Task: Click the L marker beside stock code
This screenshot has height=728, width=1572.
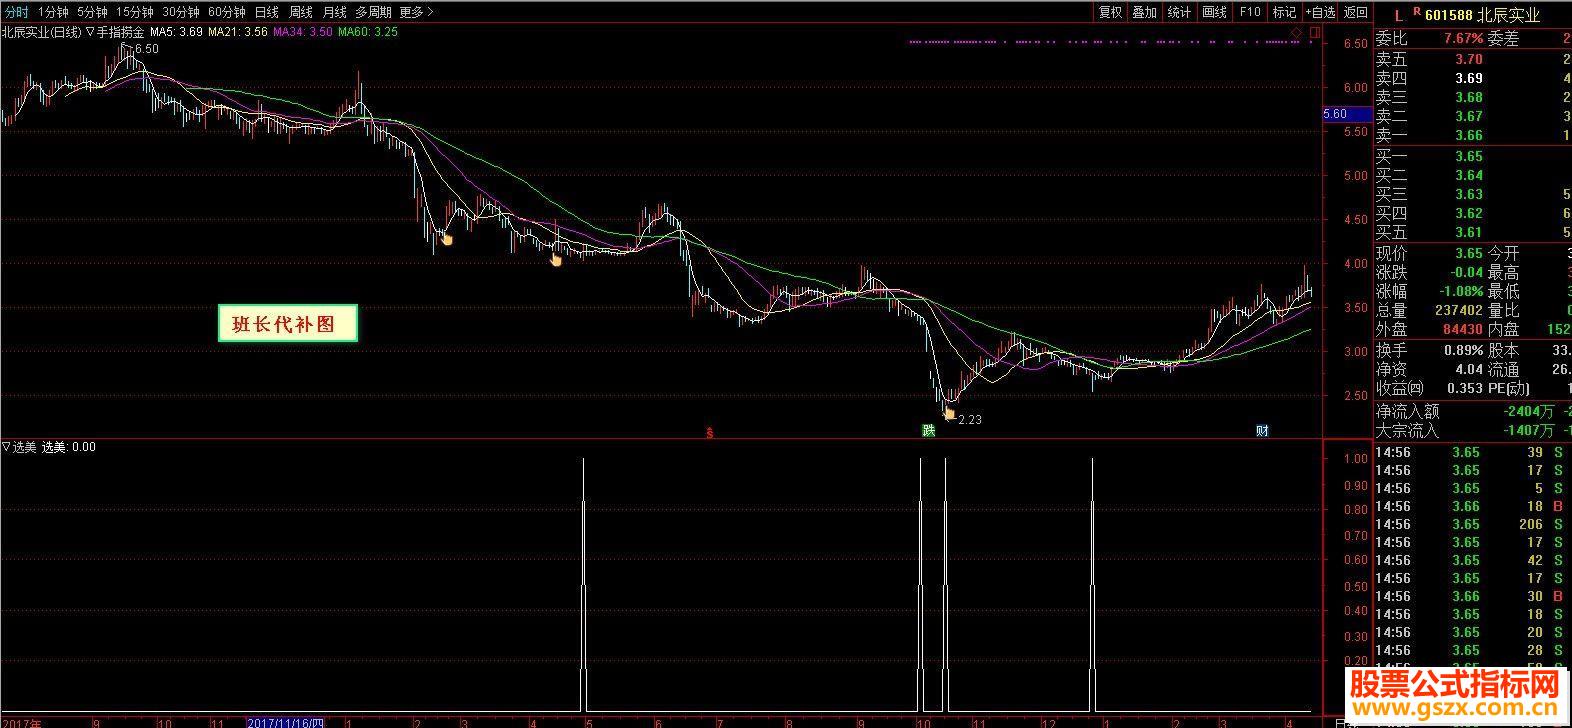Action: [x=1399, y=15]
